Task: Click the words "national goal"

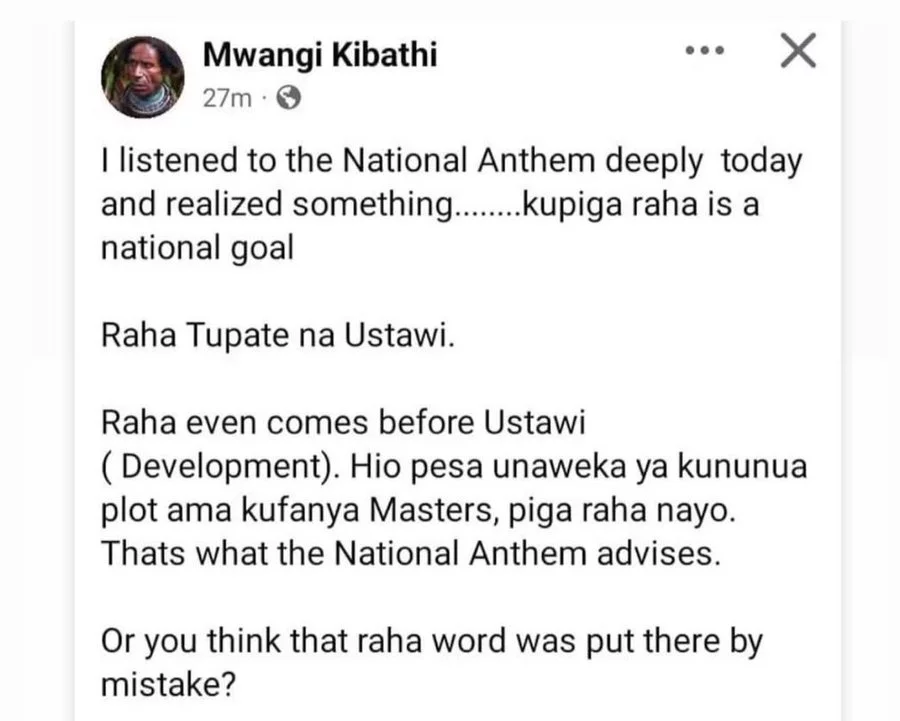Action: point(197,248)
